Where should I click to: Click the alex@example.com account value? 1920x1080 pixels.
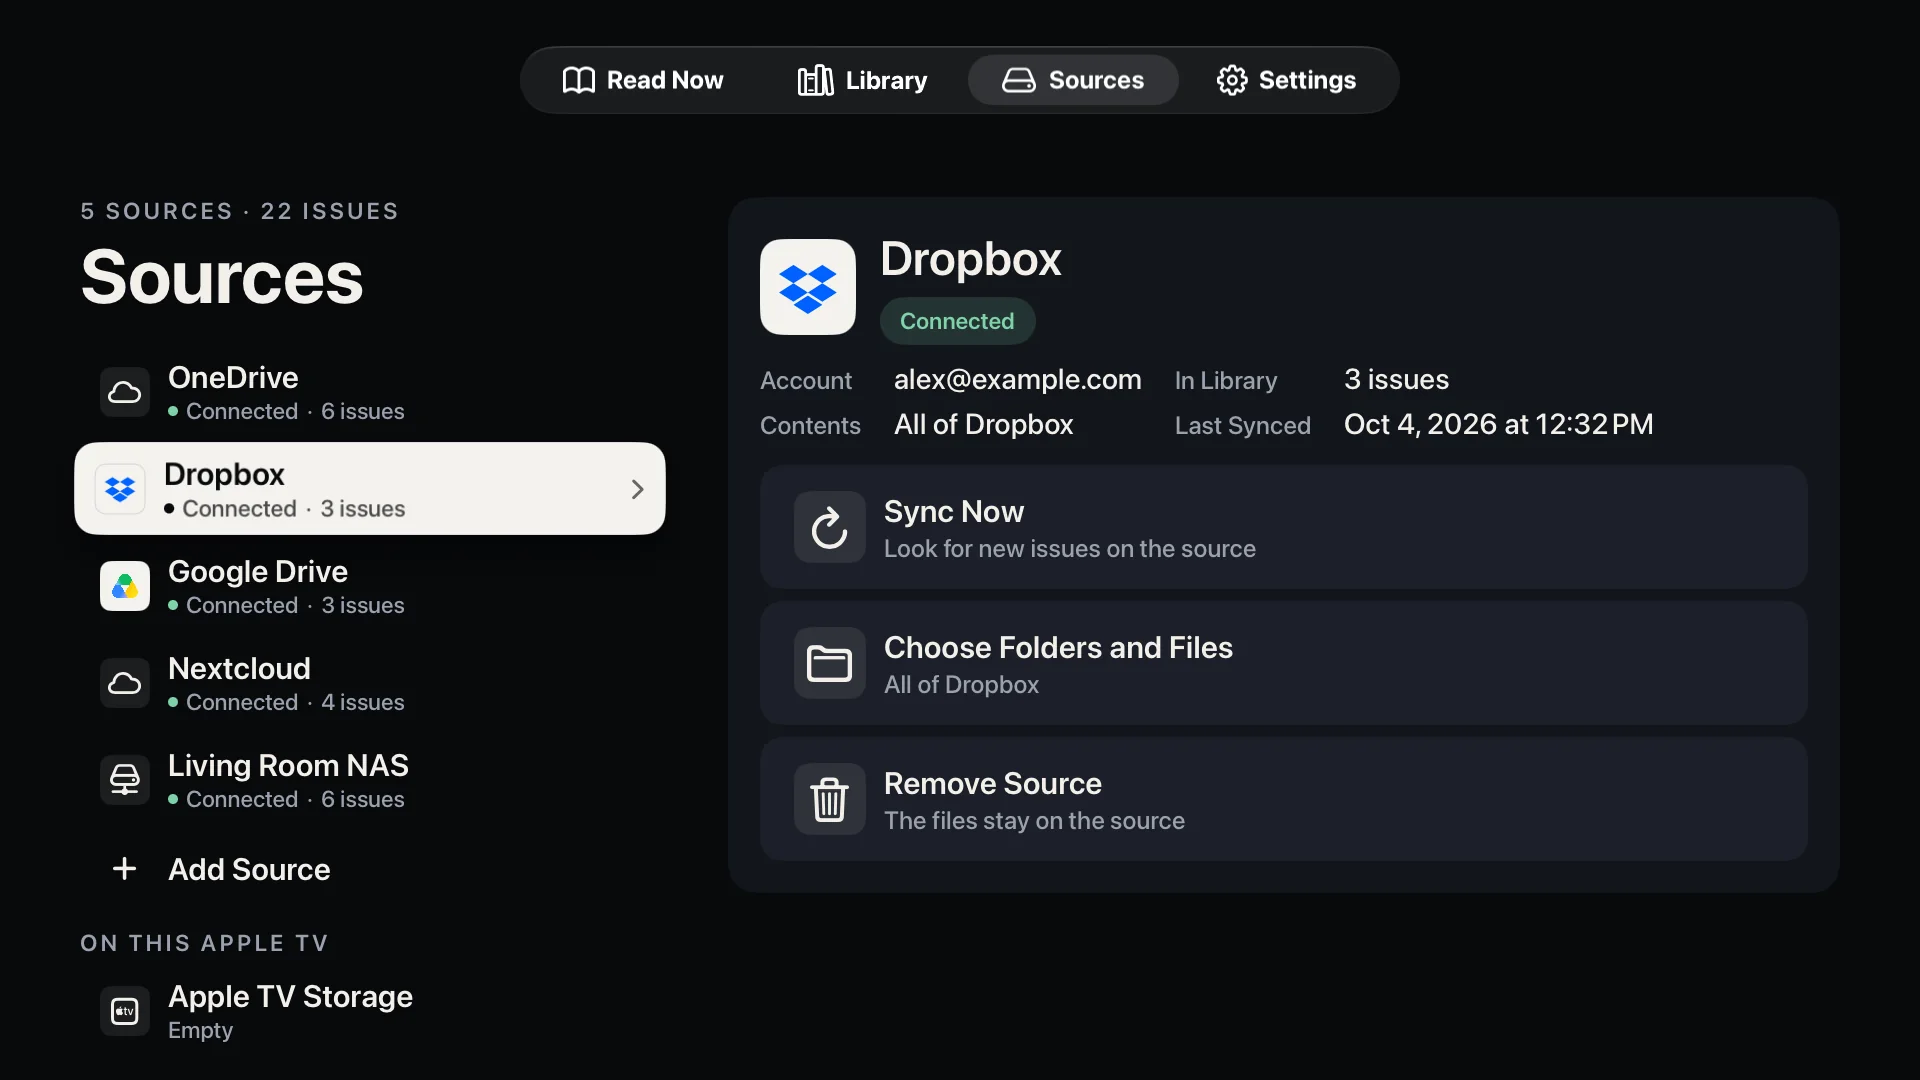1017,380
